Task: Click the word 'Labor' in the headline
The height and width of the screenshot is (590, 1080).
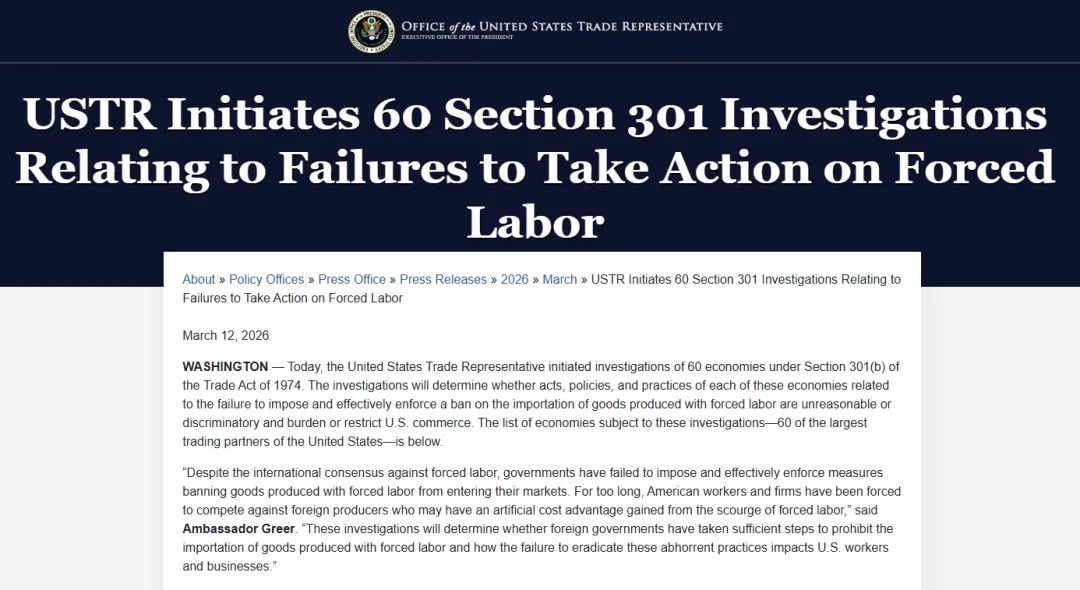Action: coord(535,222)
